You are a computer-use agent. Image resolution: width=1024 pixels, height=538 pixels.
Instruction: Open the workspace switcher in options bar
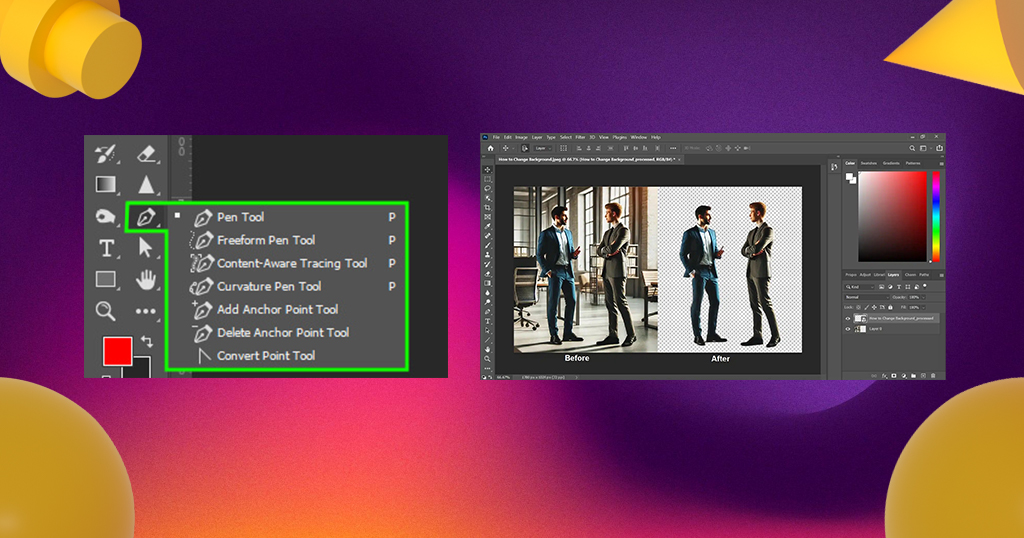click(x=923, y=148)
